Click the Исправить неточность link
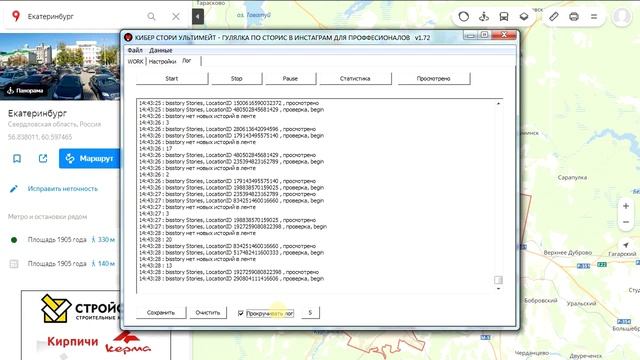This screenshot has width=640, height=360. pos(62,189)
